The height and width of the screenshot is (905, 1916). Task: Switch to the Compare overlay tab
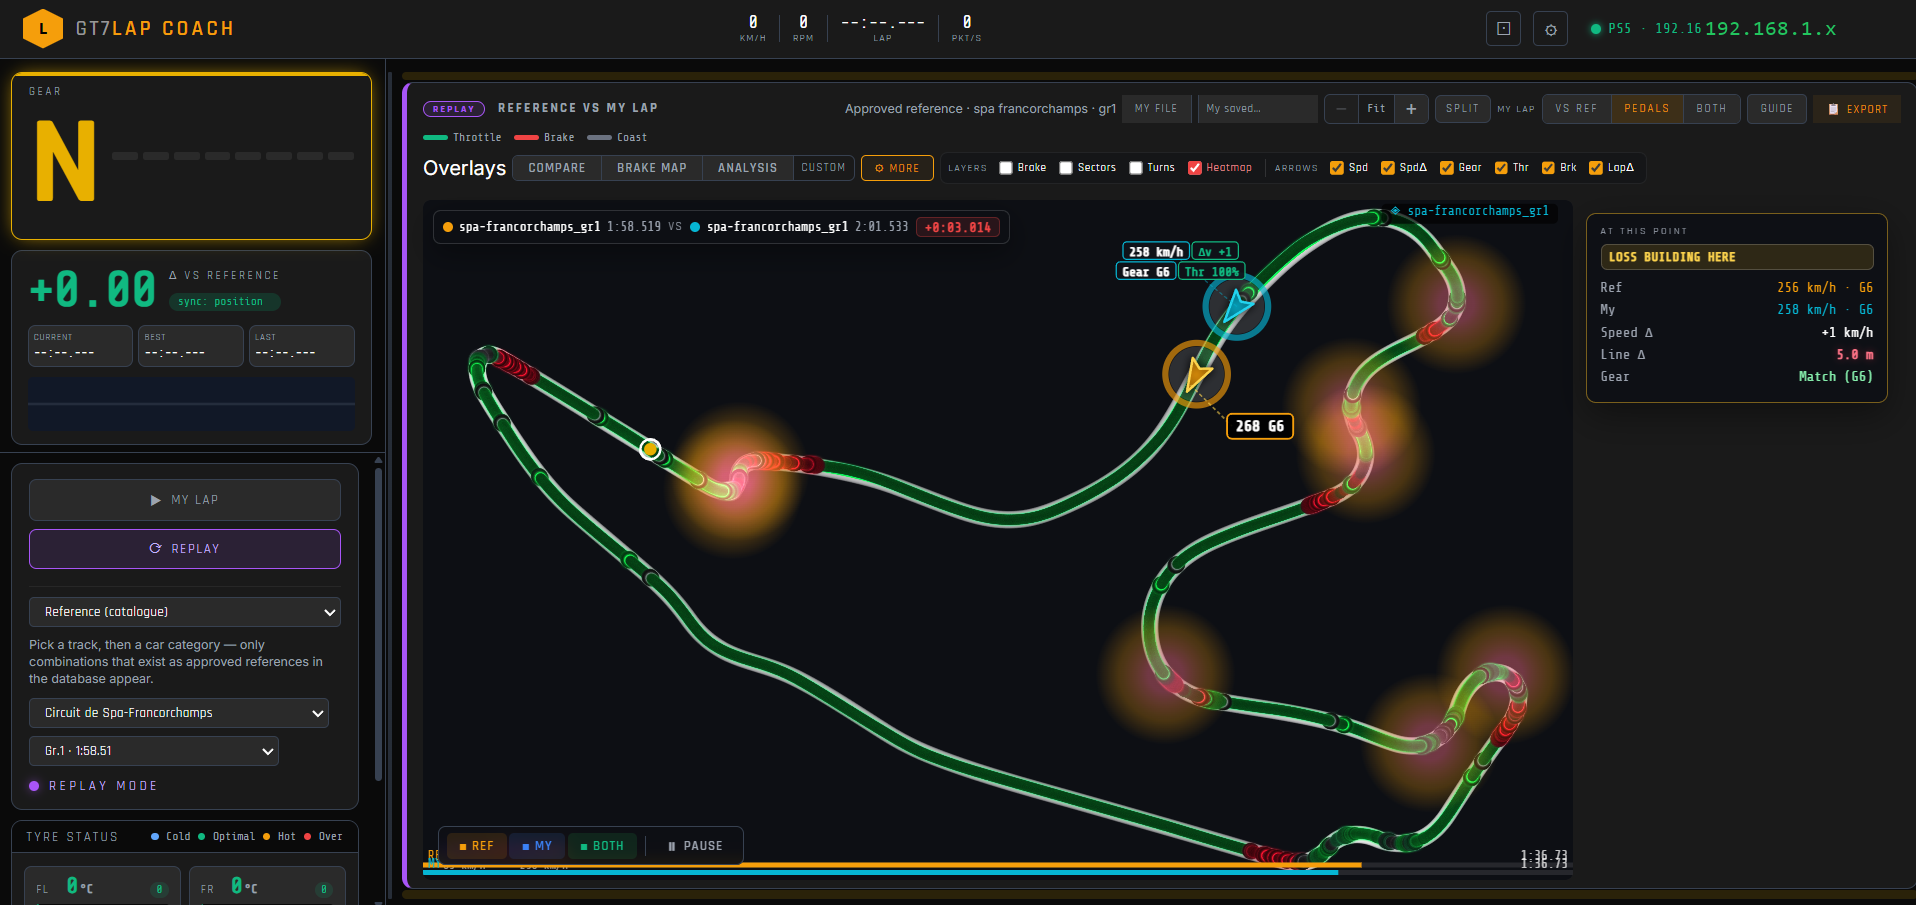(x=557, y=168)
